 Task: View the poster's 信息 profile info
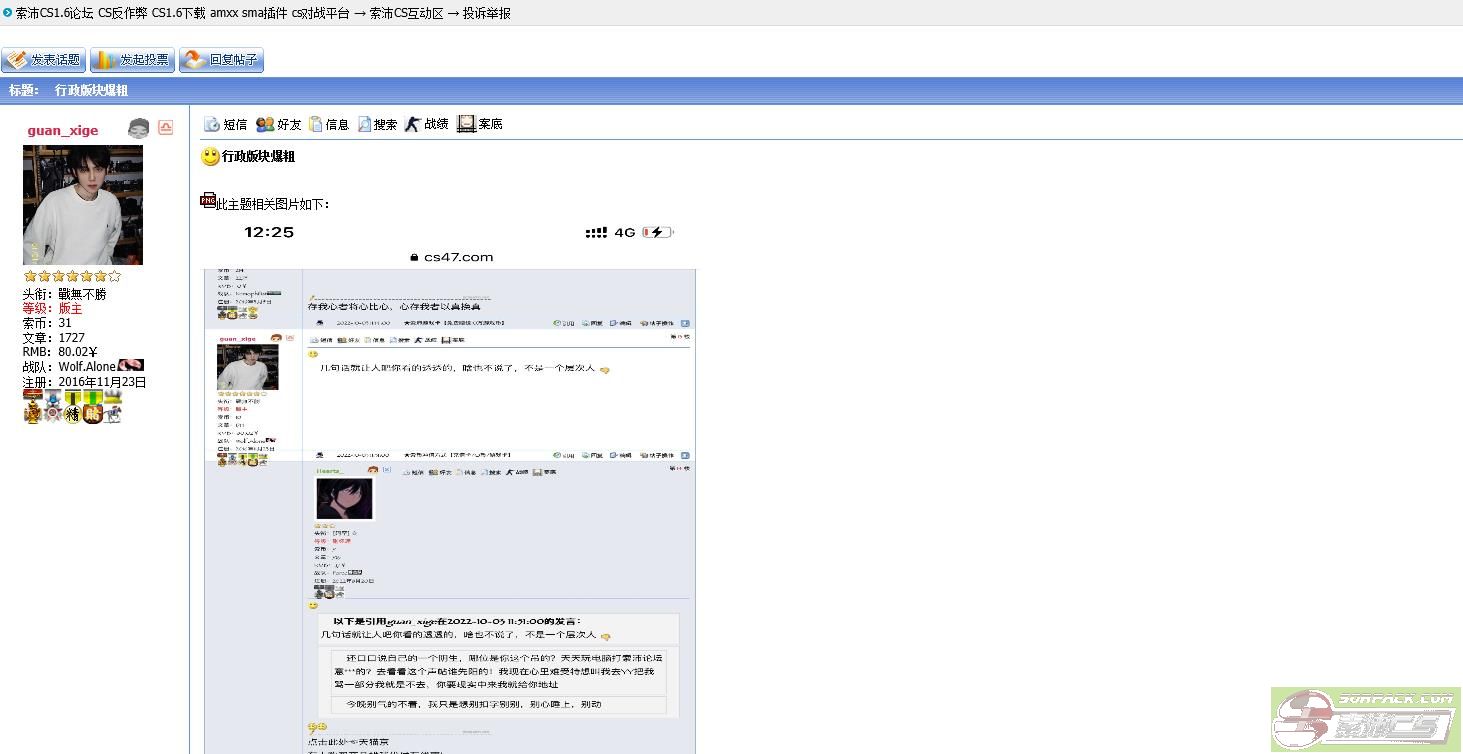(x=329, y=124)
